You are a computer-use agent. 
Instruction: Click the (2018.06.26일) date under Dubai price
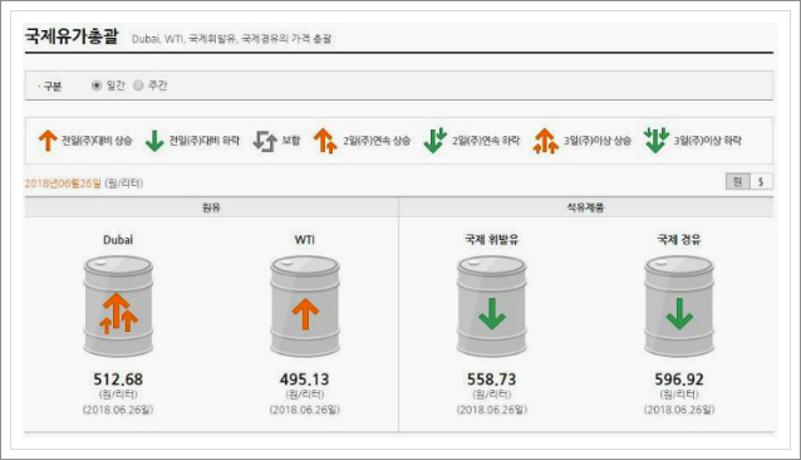118,409
